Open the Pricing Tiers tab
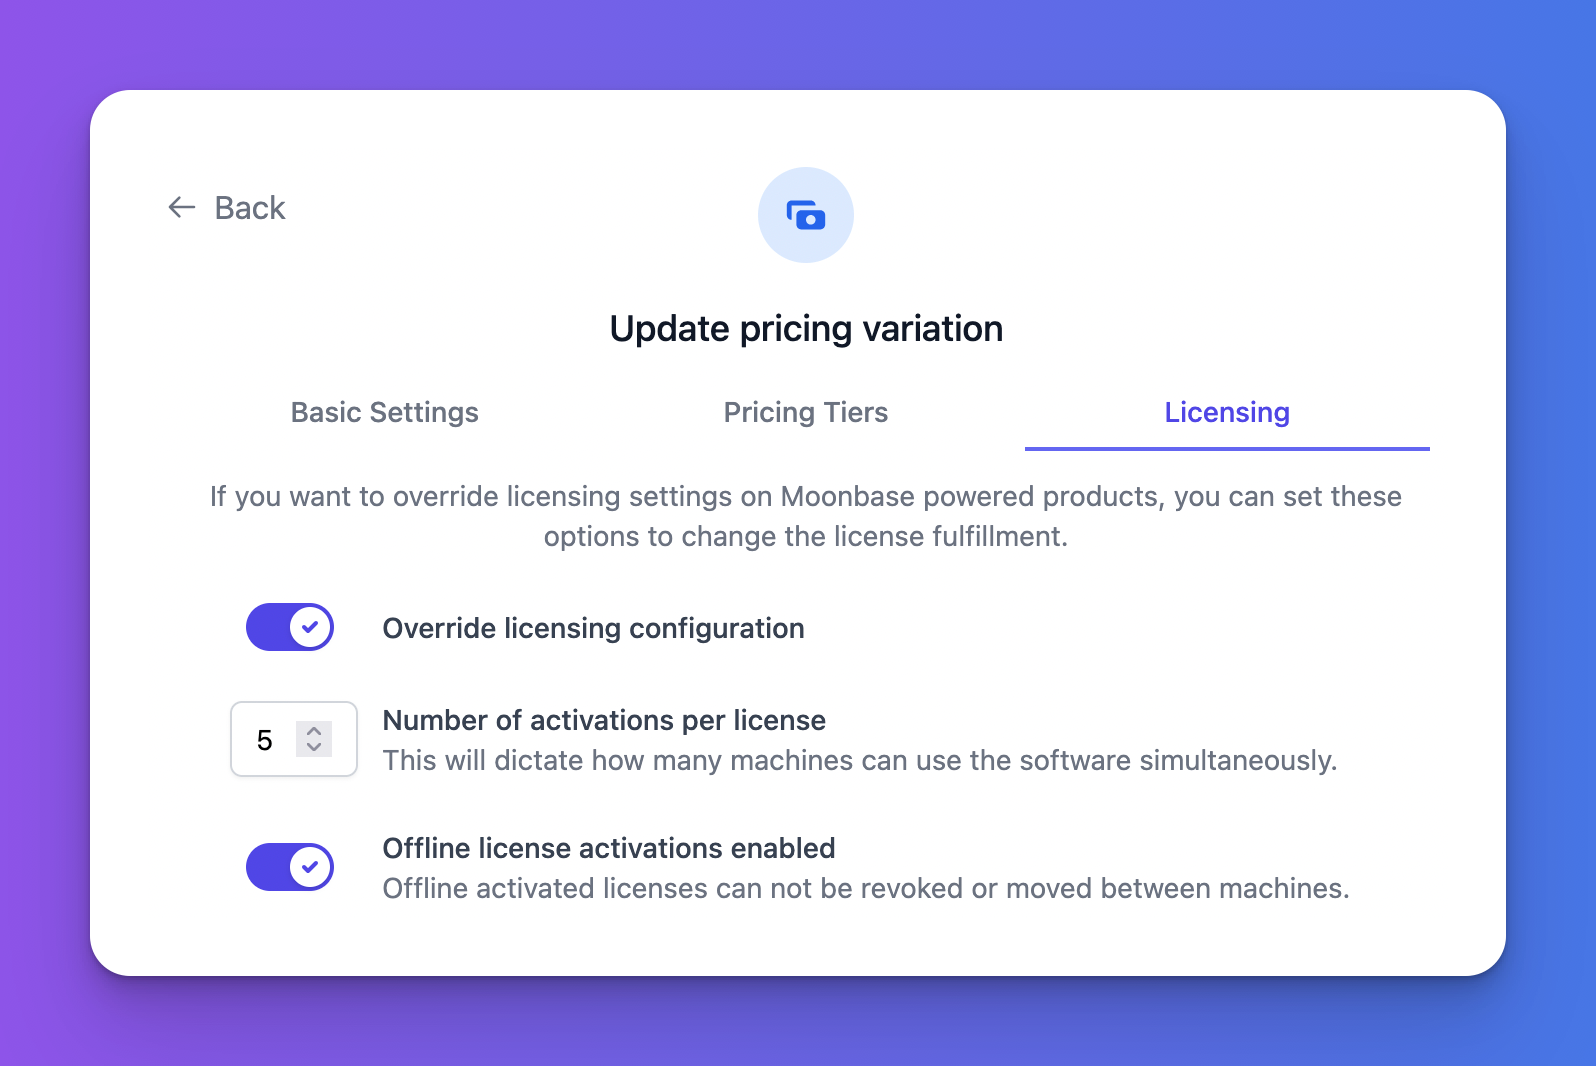 pyautogui.click(x=805, y=412)
